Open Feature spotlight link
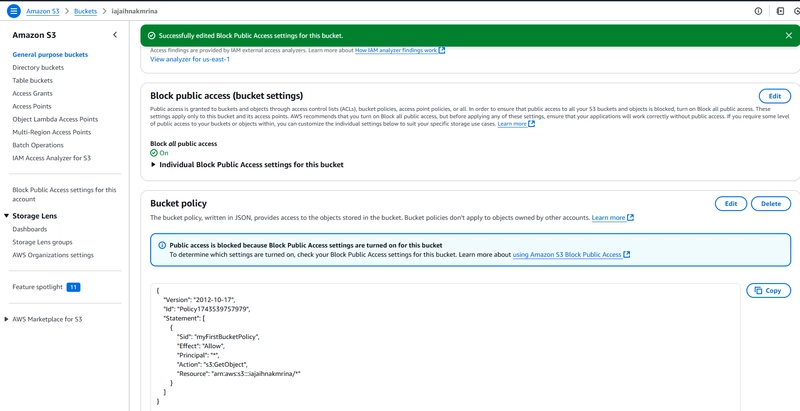 tap(37, 287)
